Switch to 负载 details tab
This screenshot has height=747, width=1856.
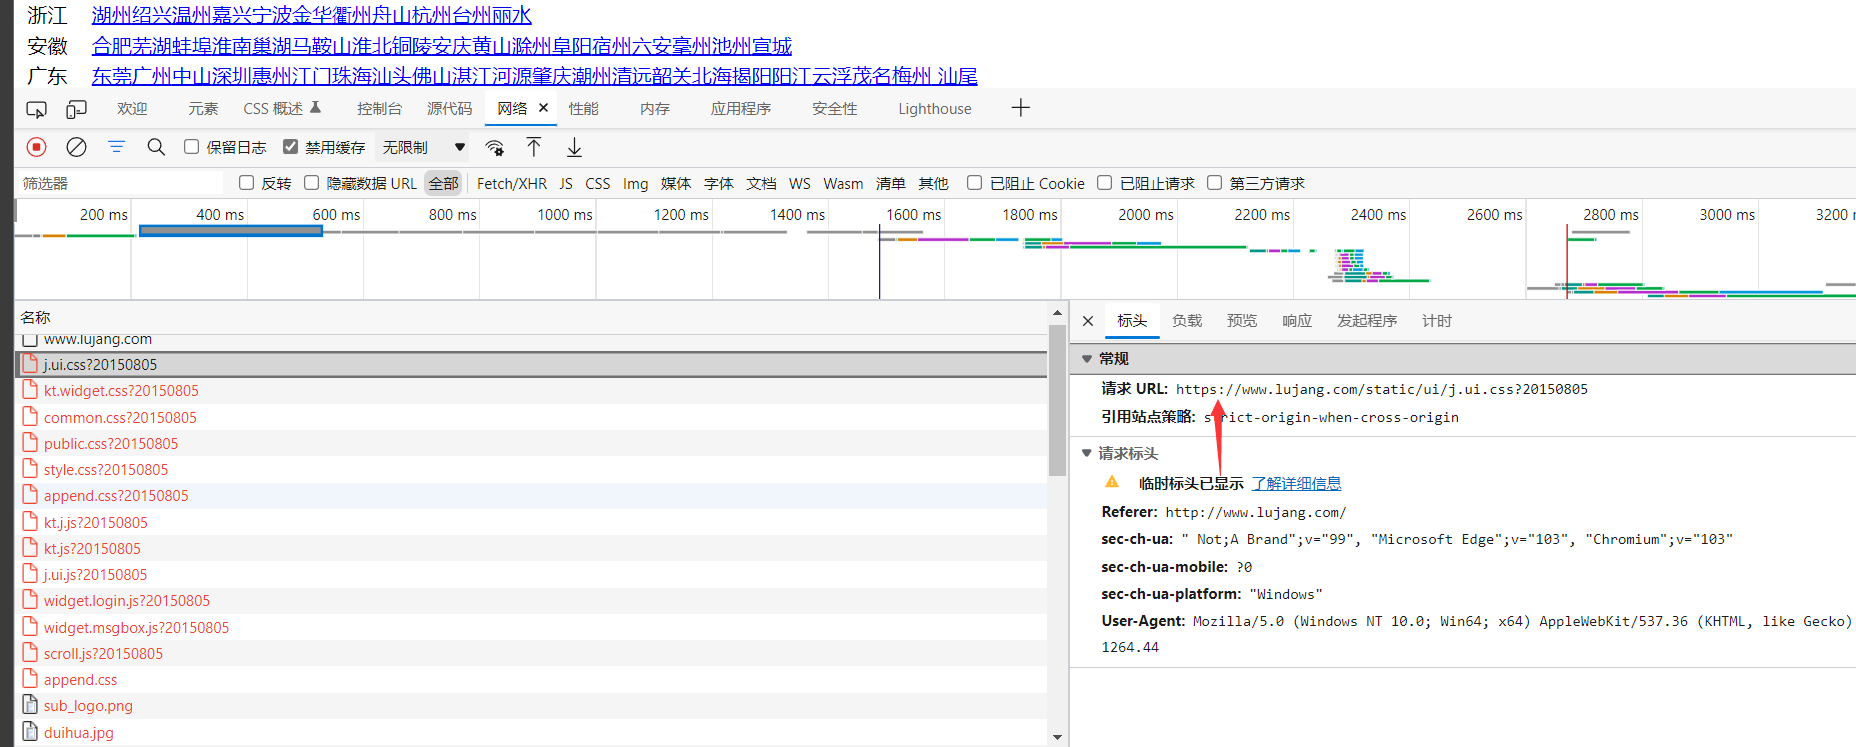(1187, 321)
